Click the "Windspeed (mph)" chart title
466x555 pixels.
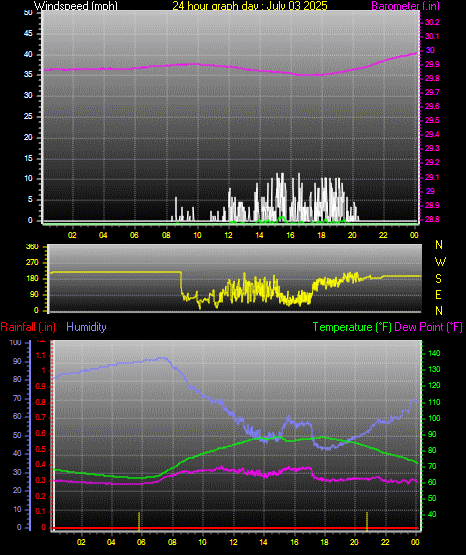76,6
